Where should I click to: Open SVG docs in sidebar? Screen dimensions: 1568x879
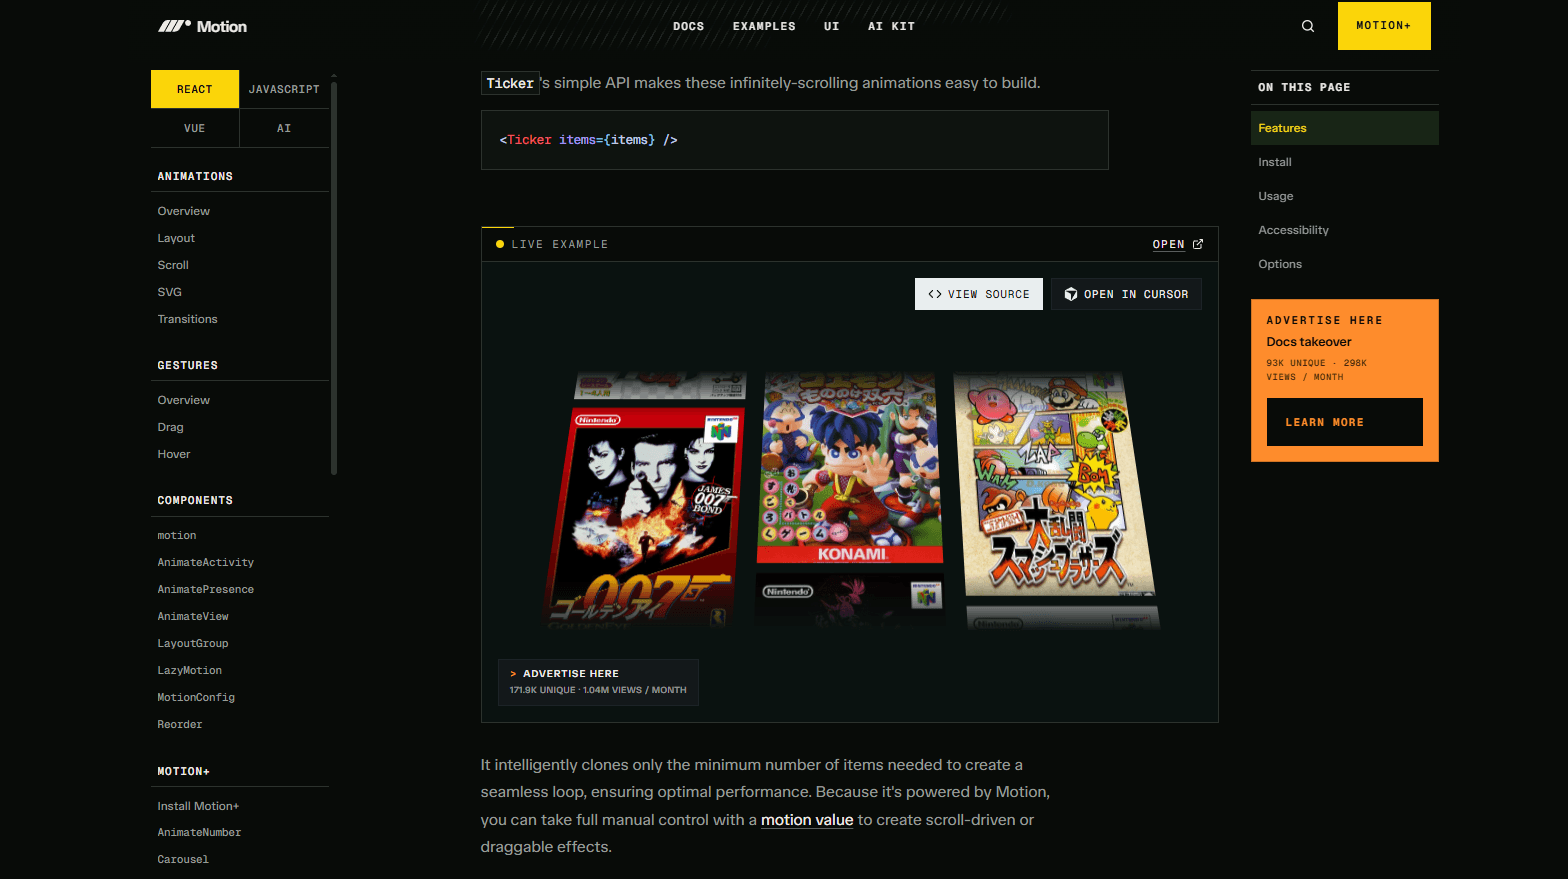tap(170, 292)
